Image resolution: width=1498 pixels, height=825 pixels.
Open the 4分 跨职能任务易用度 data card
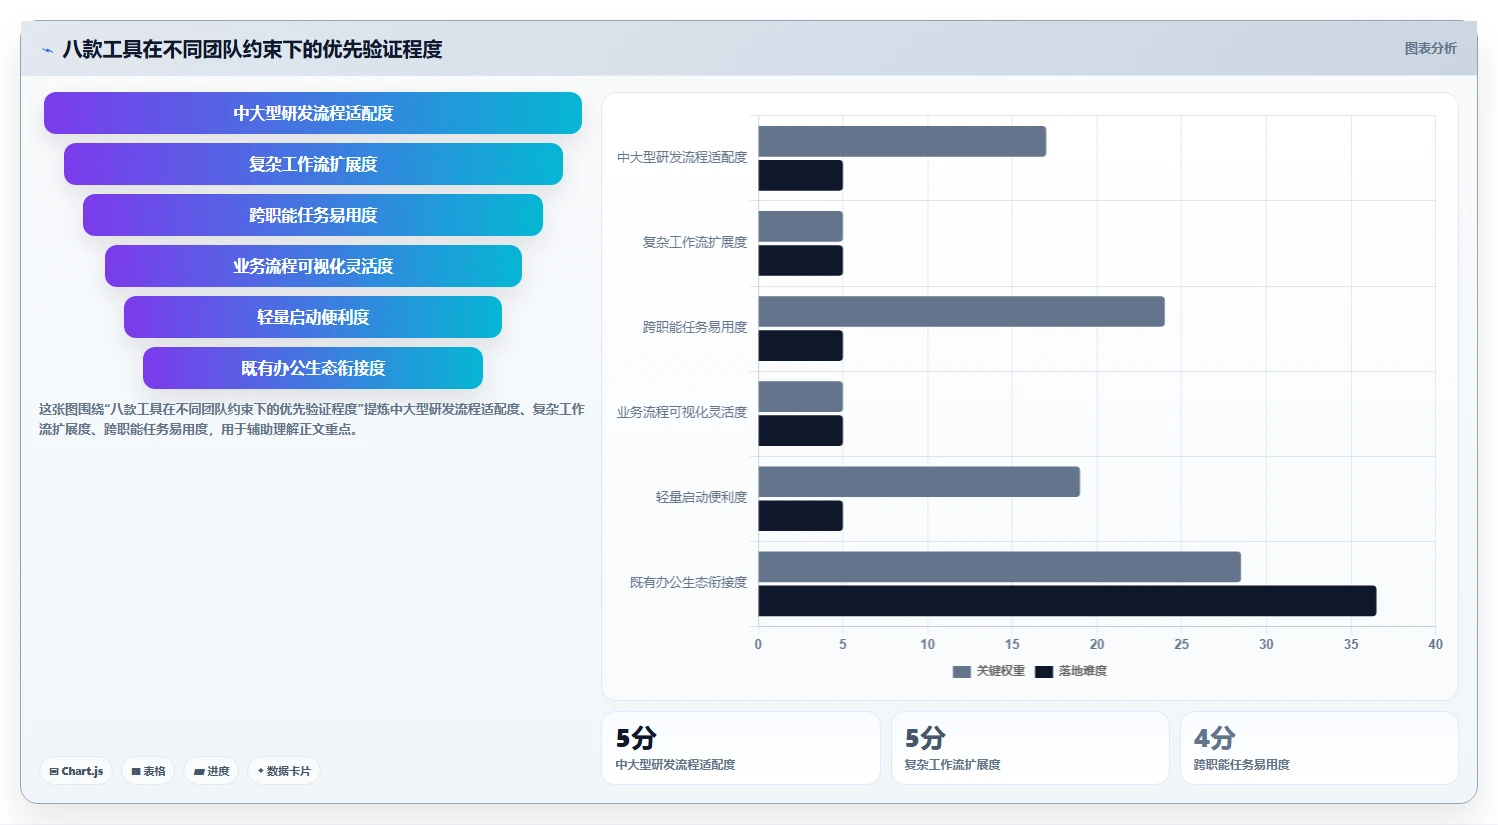click(1319, 748)
